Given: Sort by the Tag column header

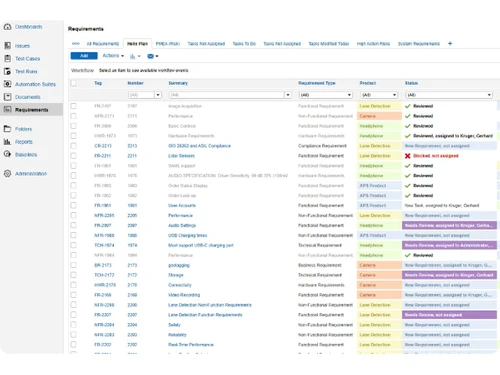Looking at the screenshot, I should (x=98, y=83).
